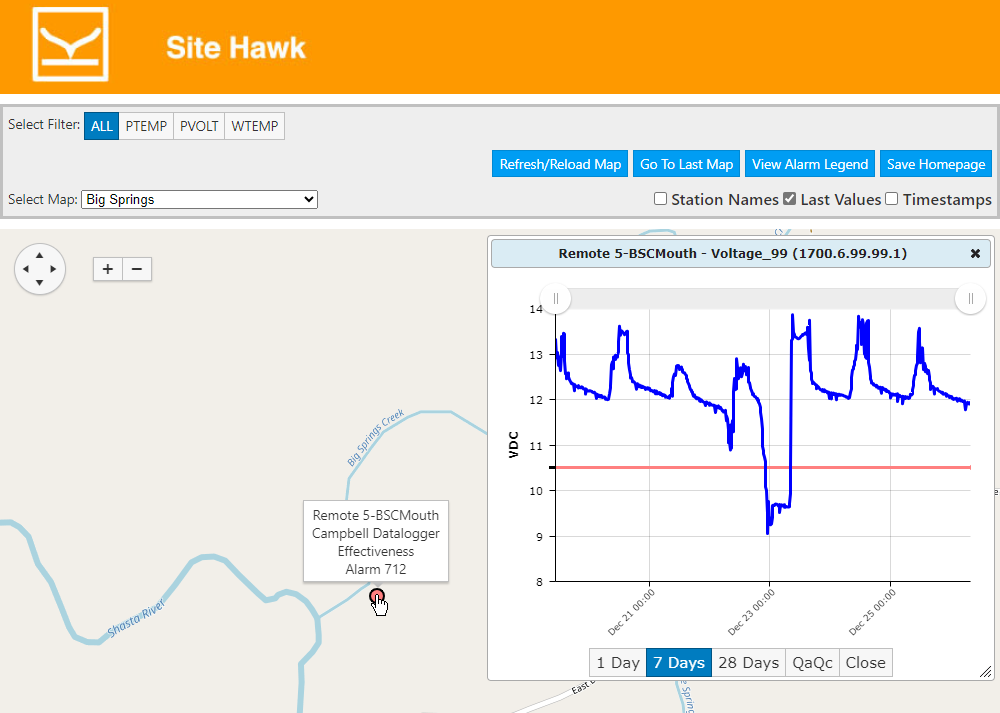Click the Dec 25 00:00 axis label

pos(872,612)
